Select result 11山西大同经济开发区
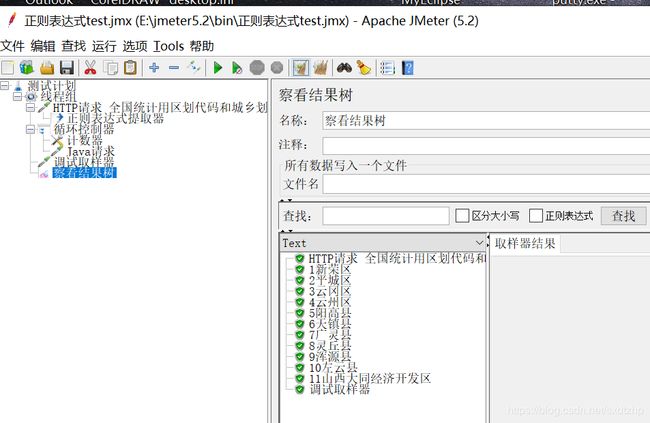The image size is (650, 423). point(370,378)
